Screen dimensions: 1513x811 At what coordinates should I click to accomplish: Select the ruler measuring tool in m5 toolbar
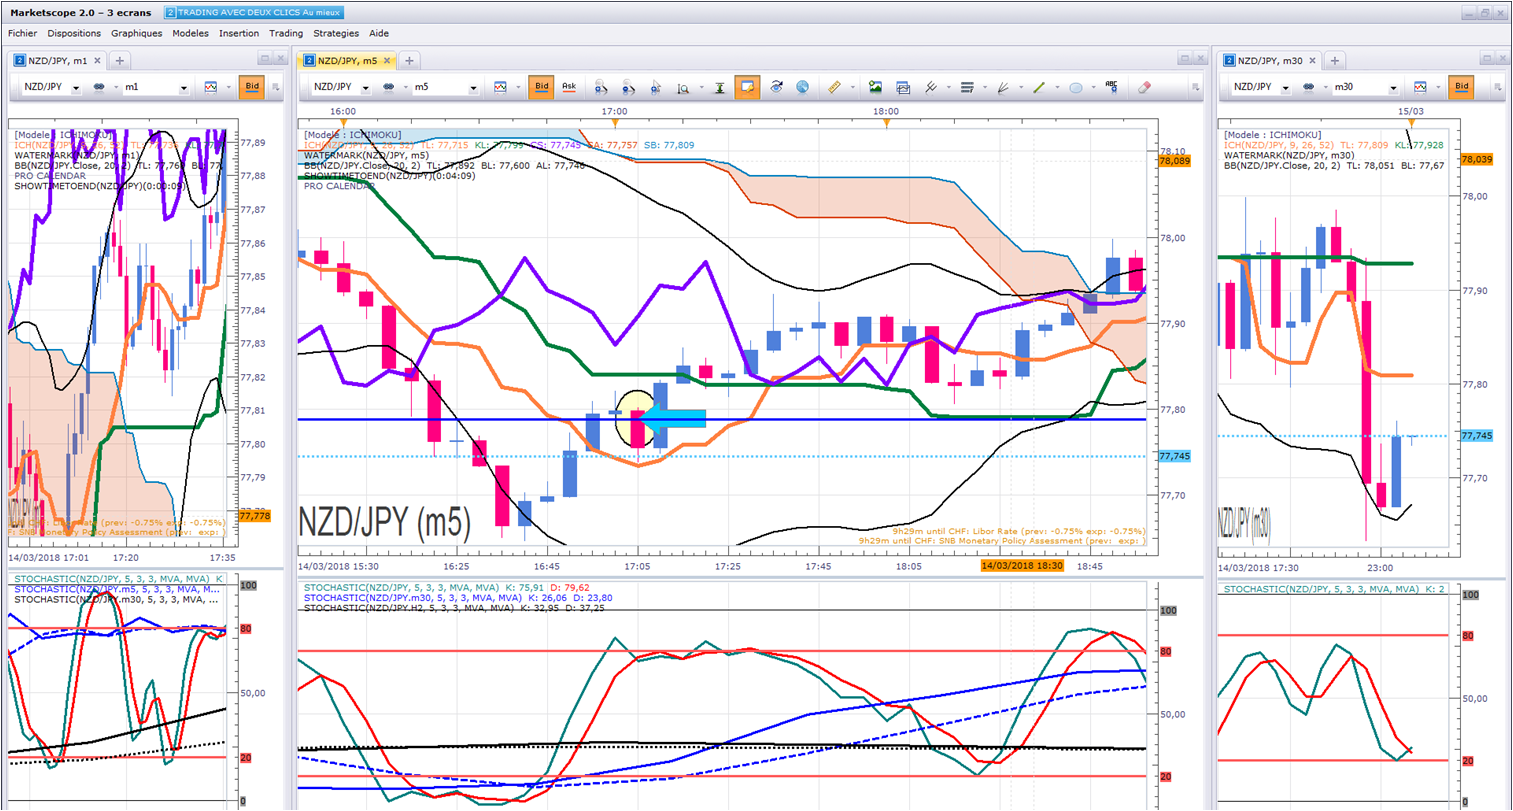click(x=834, y=87)
